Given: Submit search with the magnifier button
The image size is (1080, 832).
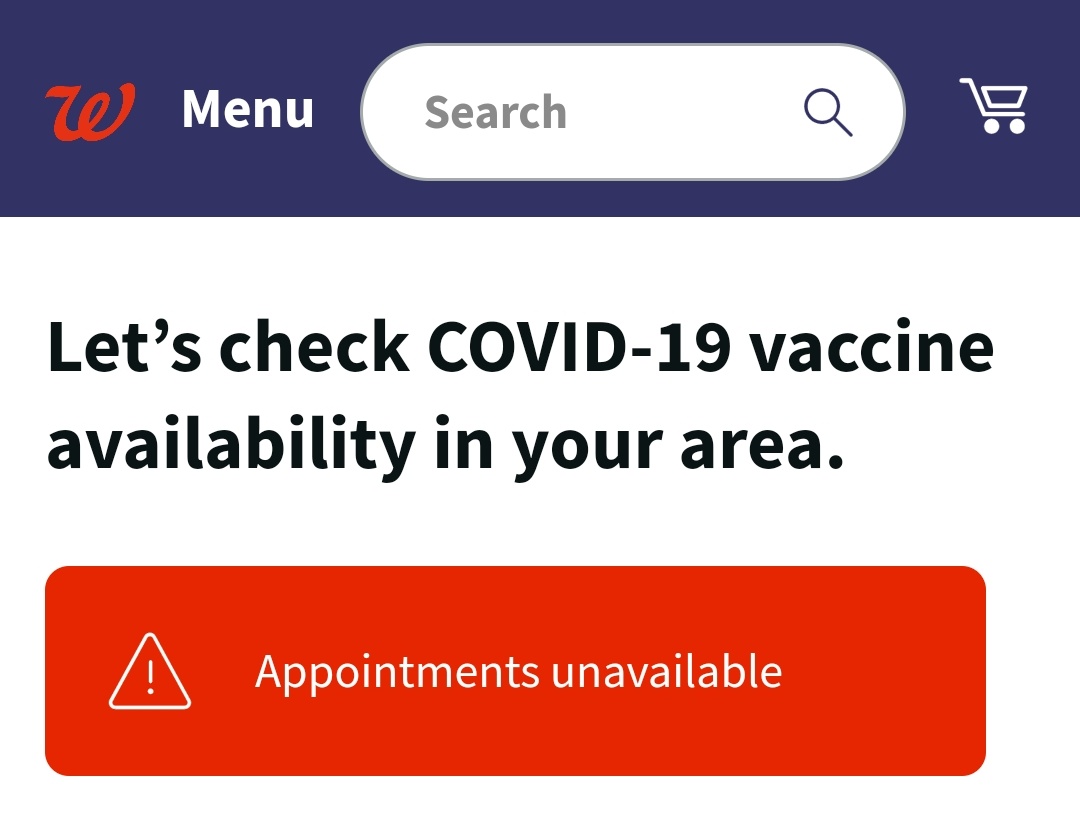Looking at the screenshot, I should tap(828, 112).
